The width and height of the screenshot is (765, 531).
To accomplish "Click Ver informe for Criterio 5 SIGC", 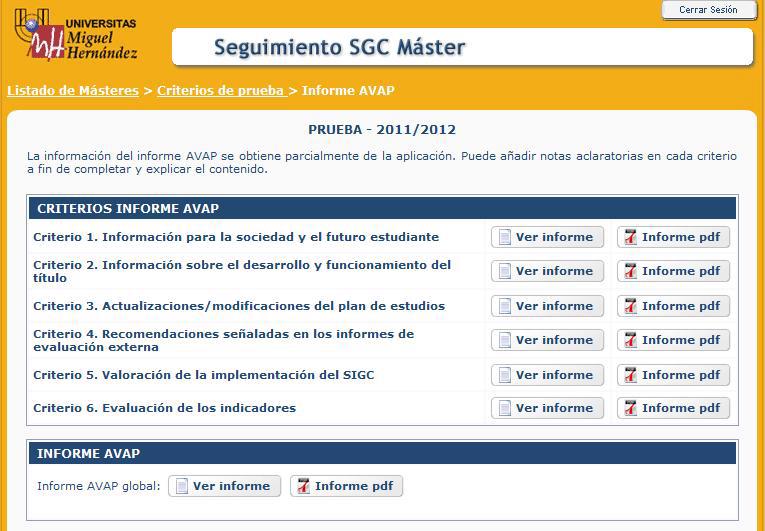I will tap(547, 375).
